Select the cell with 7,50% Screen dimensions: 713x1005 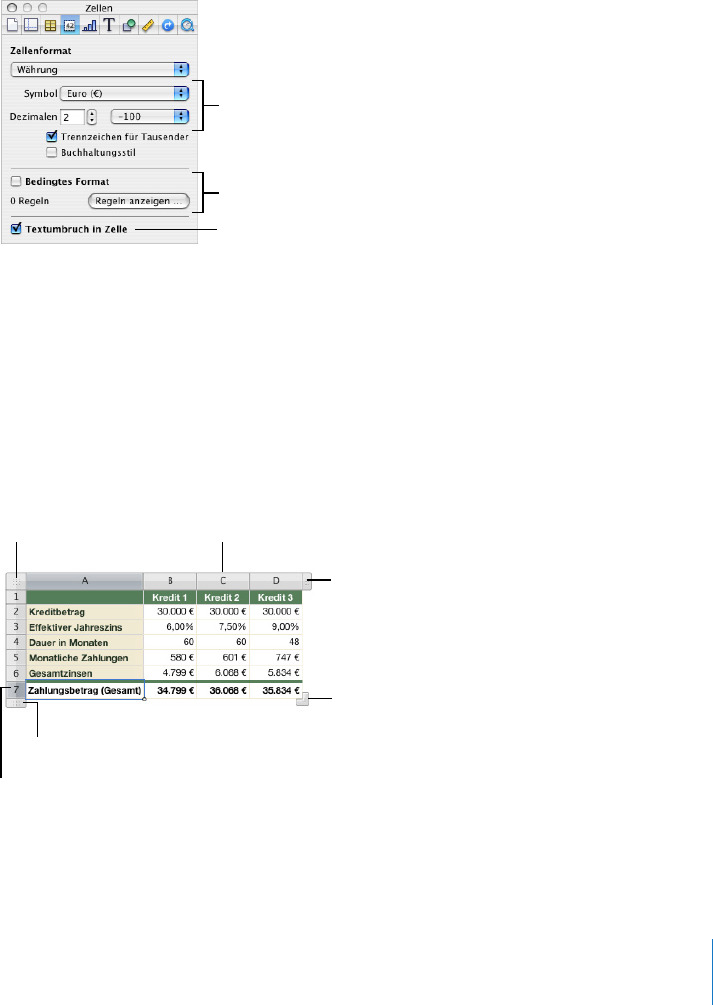(223, 627)
